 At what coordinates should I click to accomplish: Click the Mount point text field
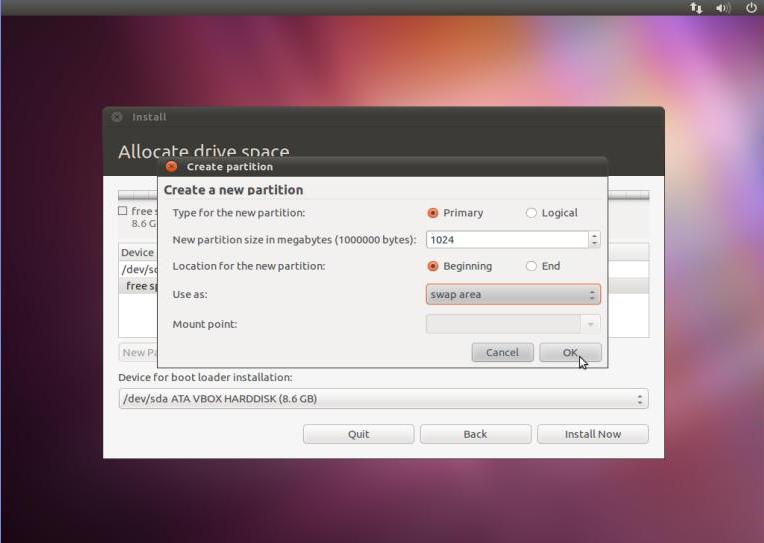click(503, 324)
